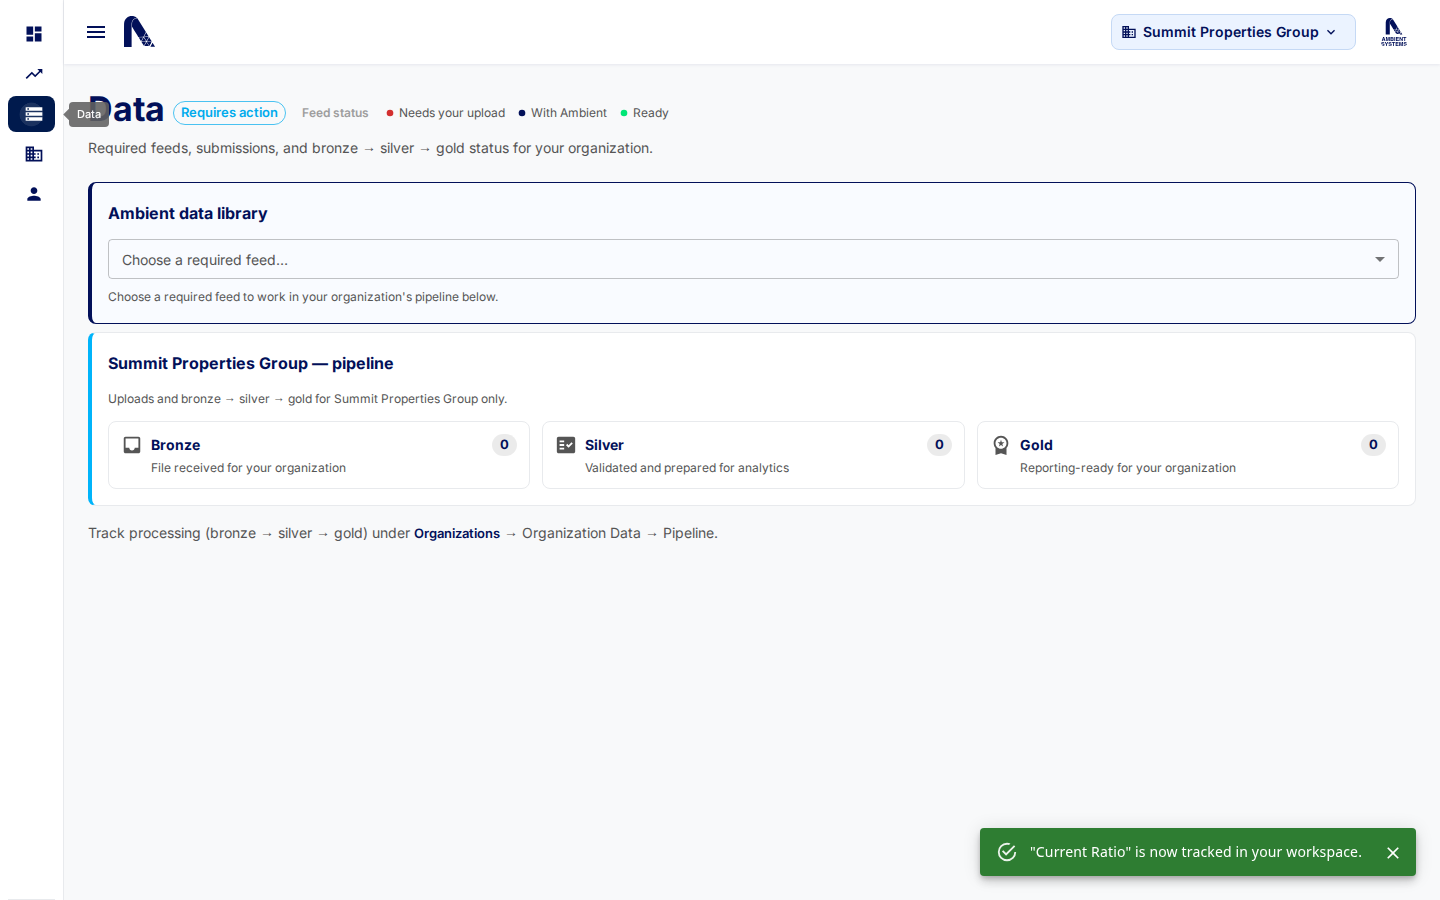1440x900 pixels.
Task: Click the Silver checklist icon
Action: 566,445
